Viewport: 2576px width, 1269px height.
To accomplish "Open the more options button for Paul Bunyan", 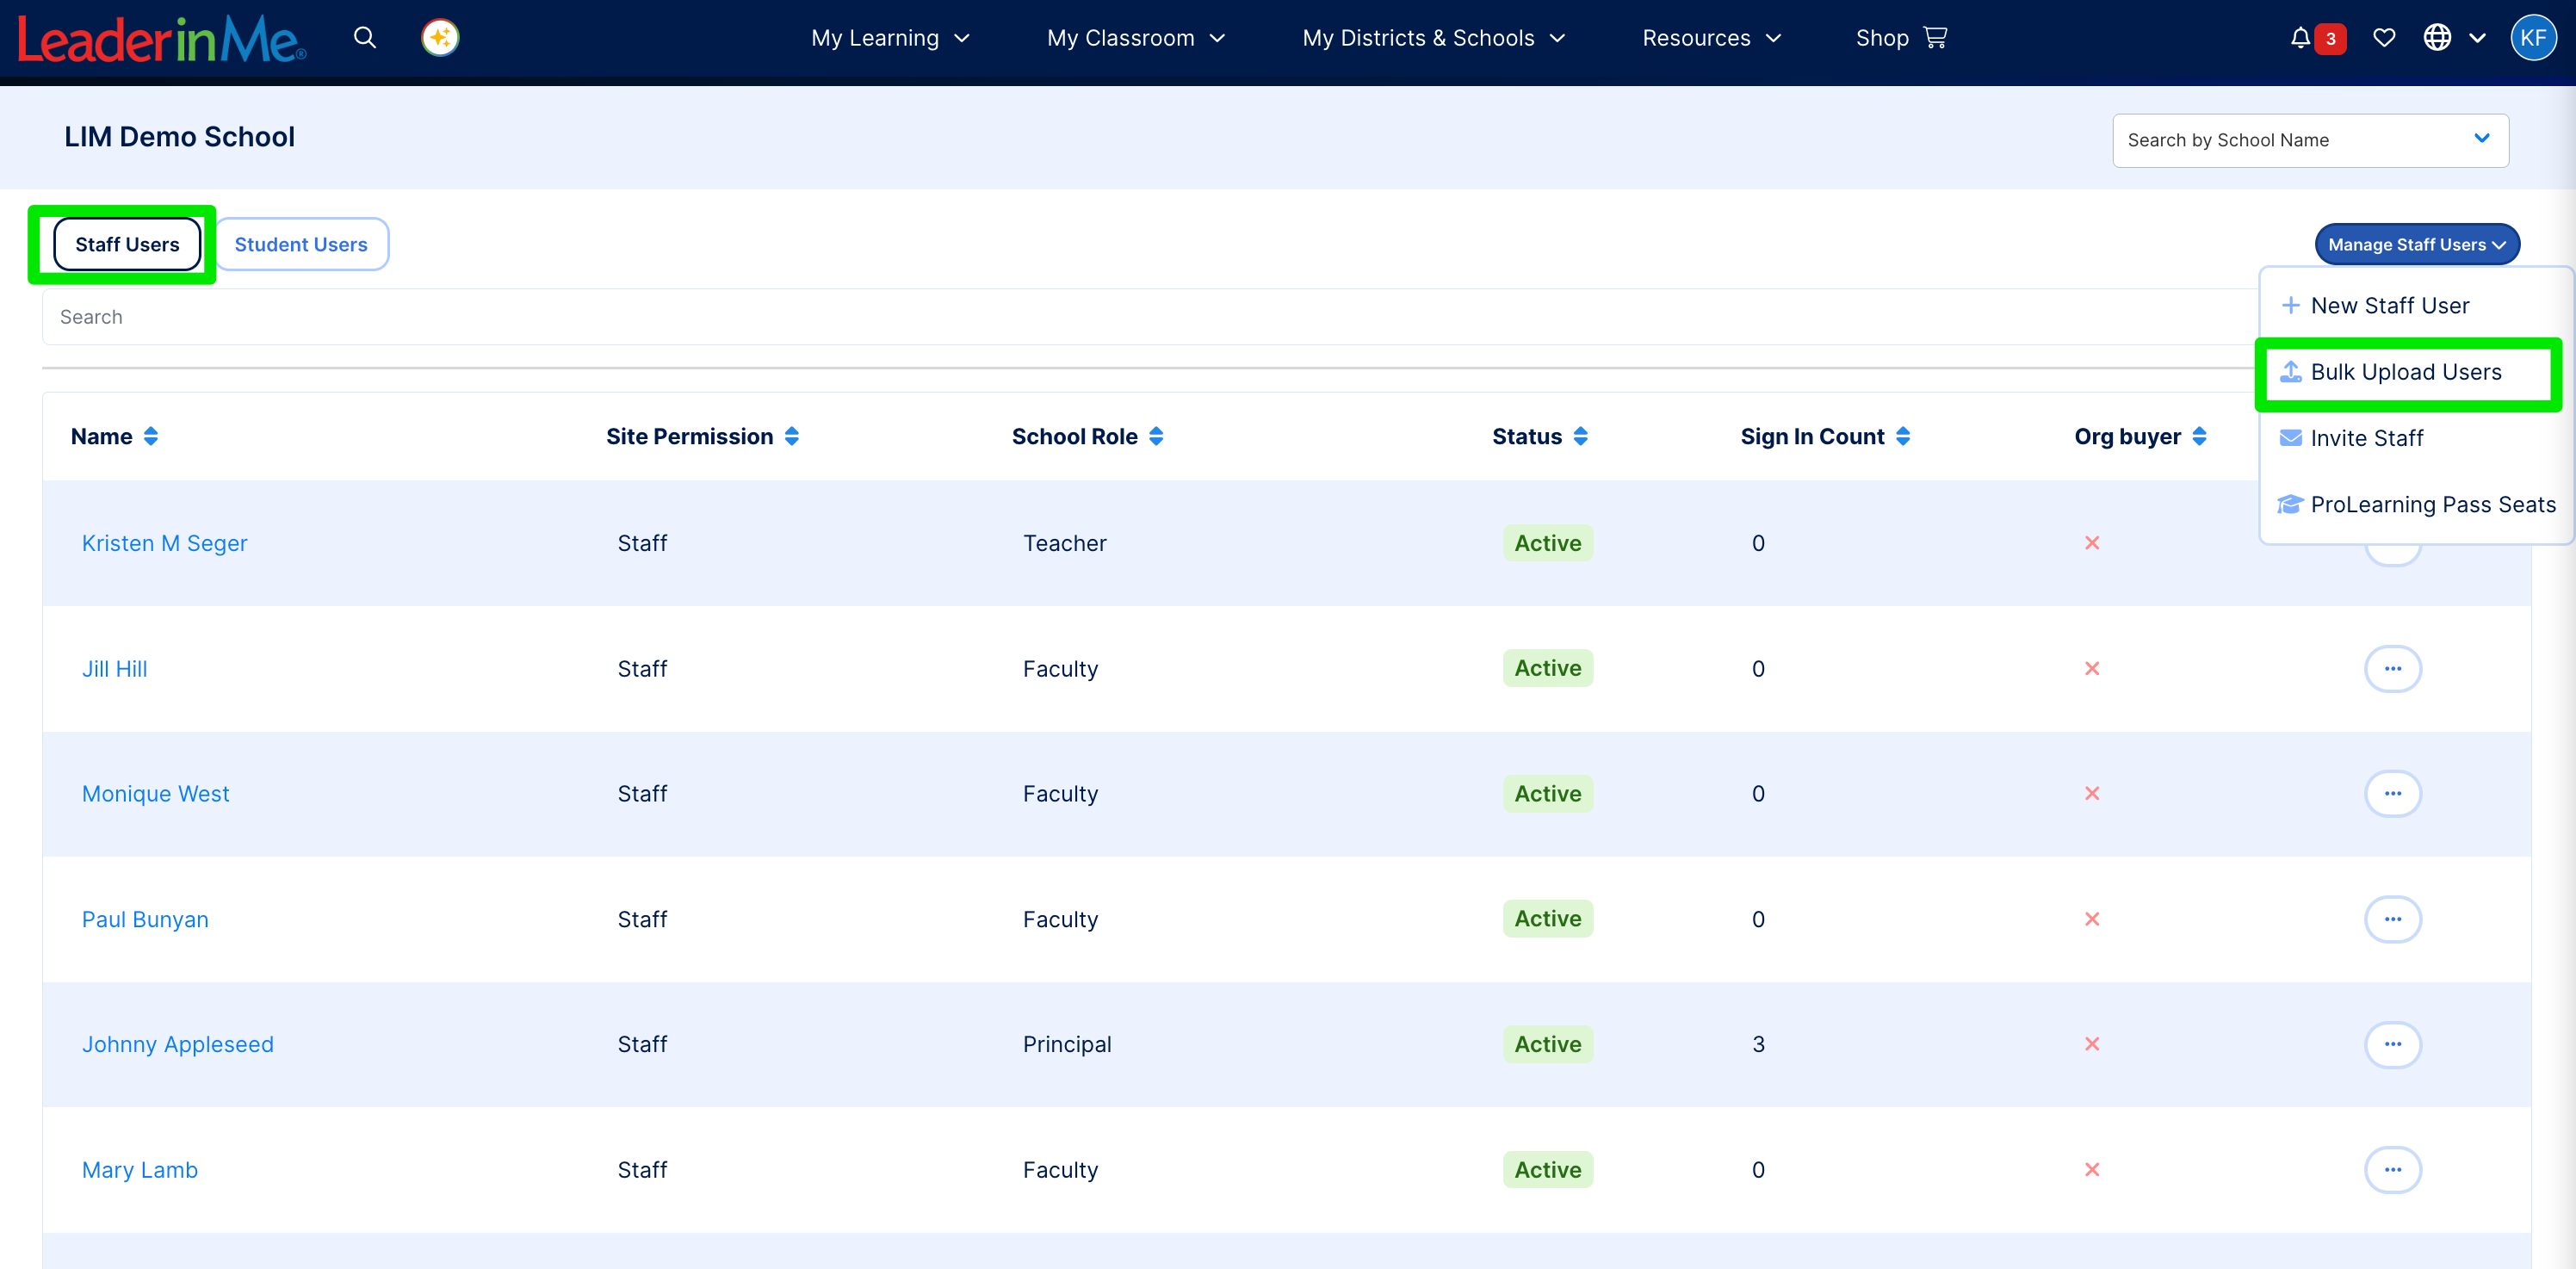I will coord(2392,919).
